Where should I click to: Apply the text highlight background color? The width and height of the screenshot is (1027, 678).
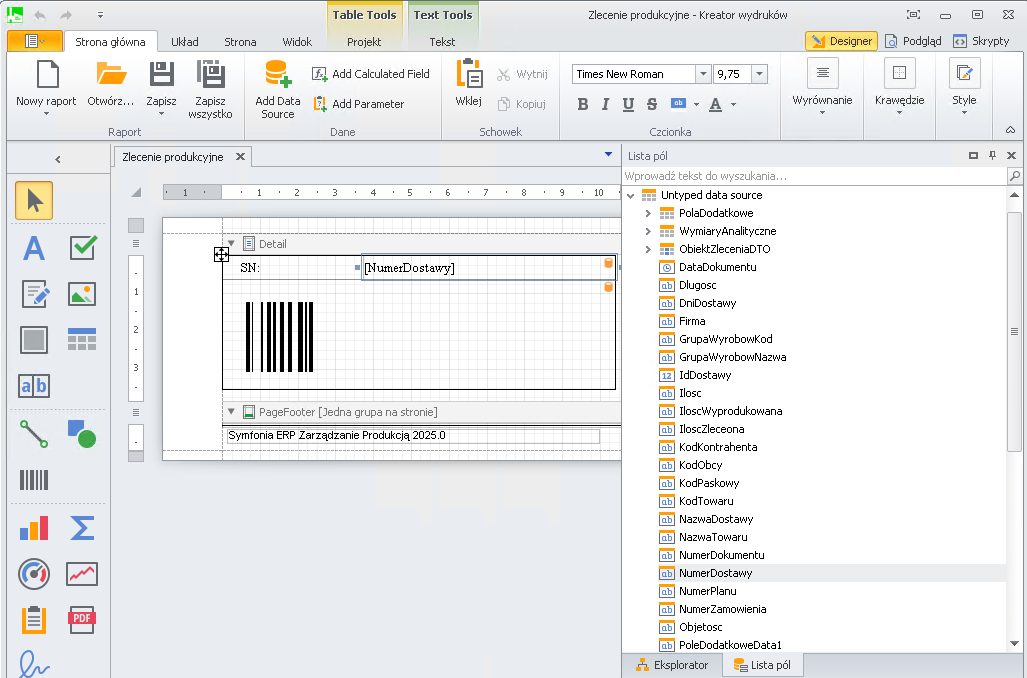click(x=679, y=104)
